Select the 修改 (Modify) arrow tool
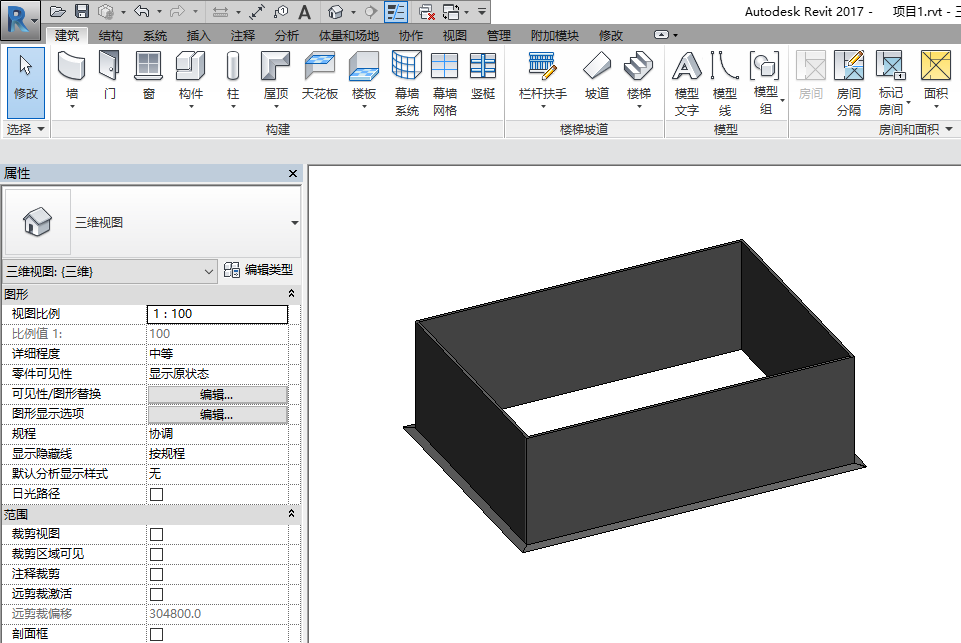Viewport: 961px width, 643px height. click(26, 83)
